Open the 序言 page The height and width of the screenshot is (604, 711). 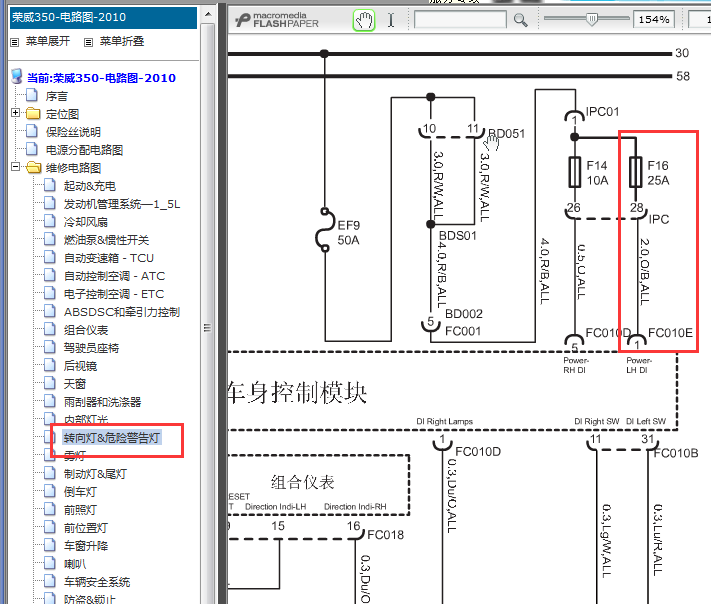(57, 96)
